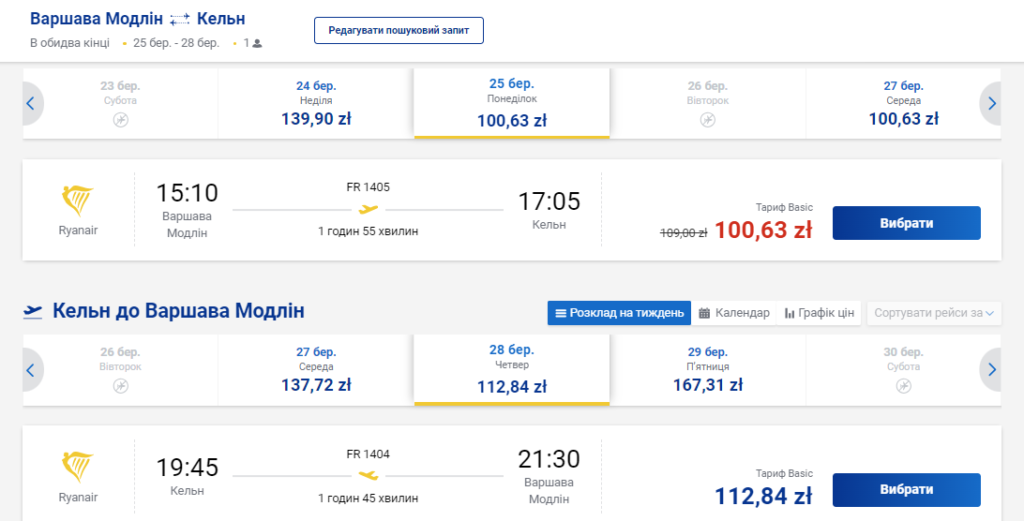Click the no-flight icon under 23 бер. Субота

point(121,120)
